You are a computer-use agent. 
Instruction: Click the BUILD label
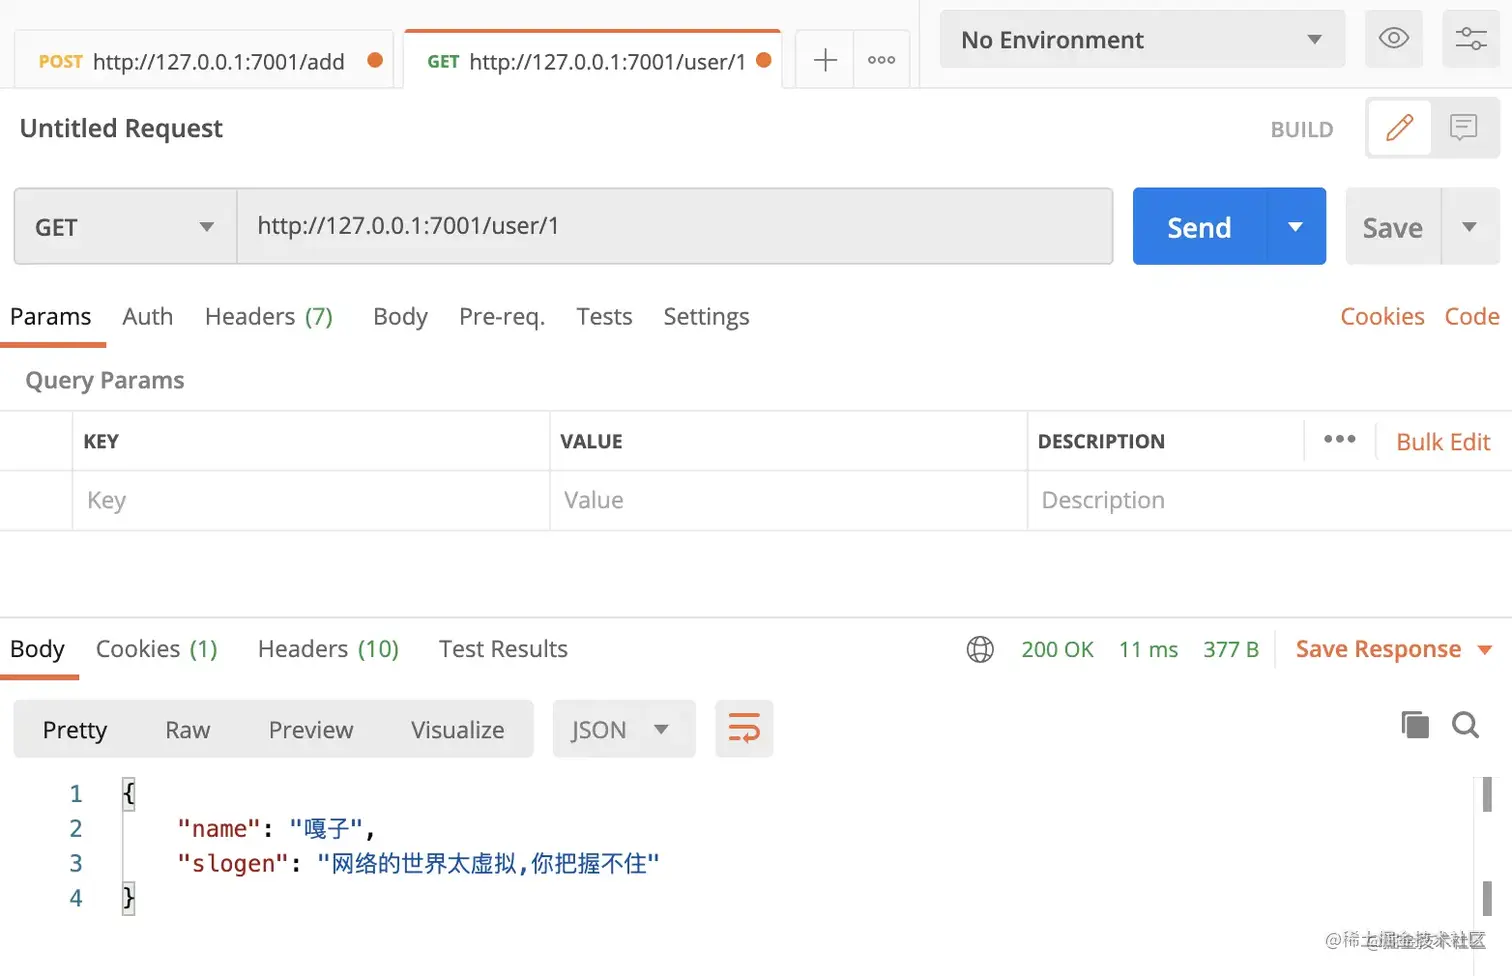point(1302,129)
